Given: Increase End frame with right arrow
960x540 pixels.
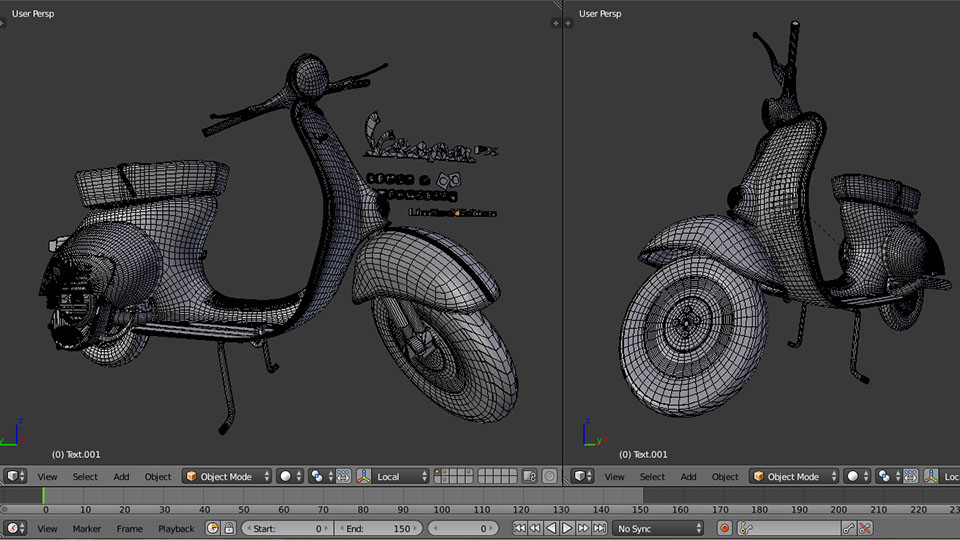Looking at the screenshot, I should (x=415, y=528).
